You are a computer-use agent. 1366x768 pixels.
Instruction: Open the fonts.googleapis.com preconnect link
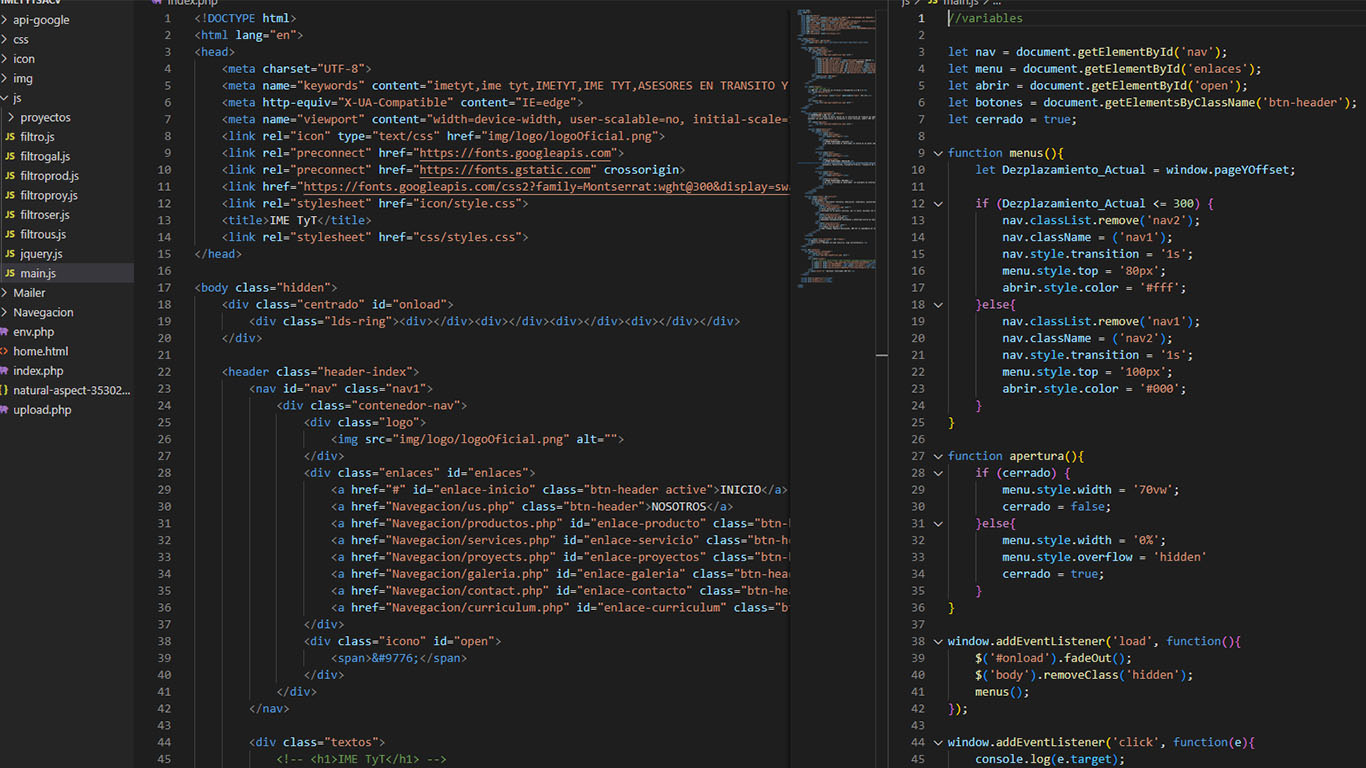click(515, 153)
